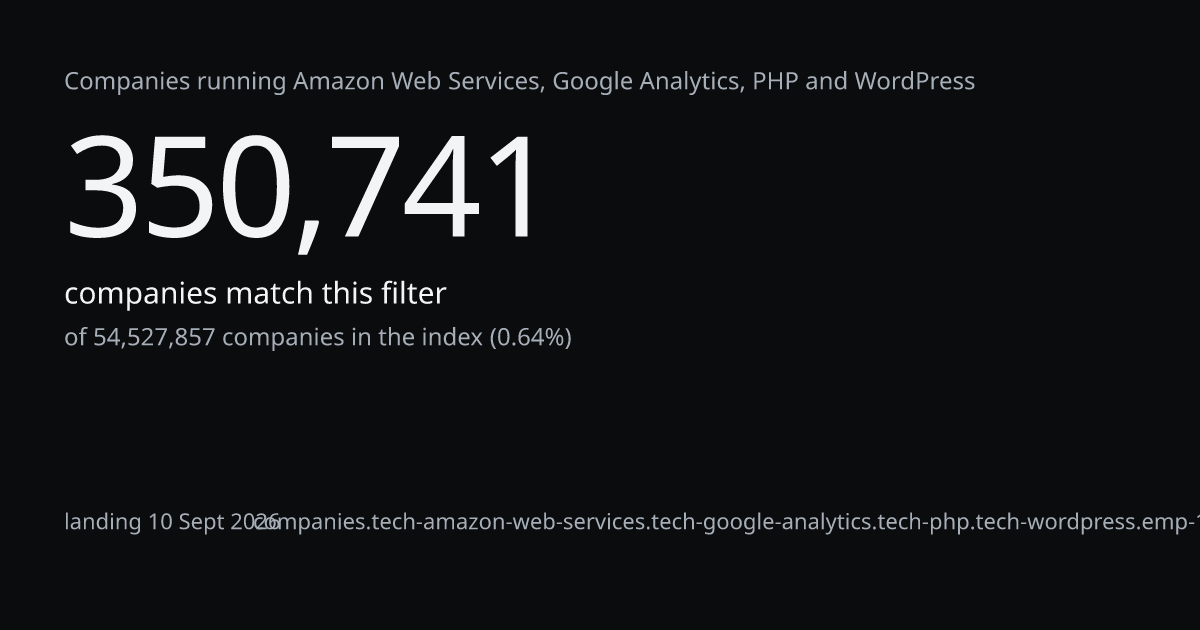Click the 54,527,857 total companies figure
This screenshot has height=630, width=1200.
tap(154, 338)
